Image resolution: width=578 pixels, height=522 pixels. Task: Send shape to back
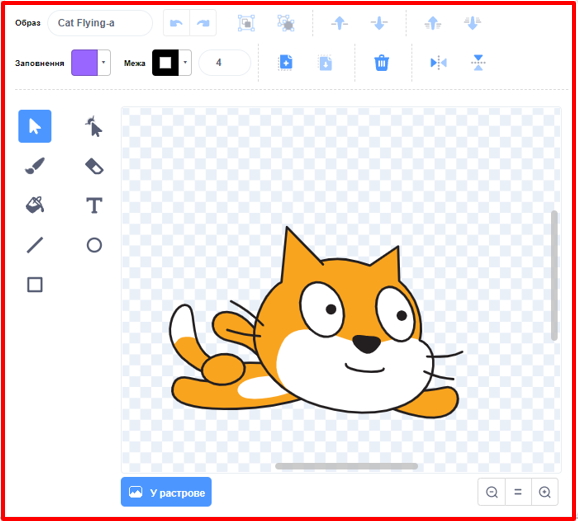tap(472, 23)
